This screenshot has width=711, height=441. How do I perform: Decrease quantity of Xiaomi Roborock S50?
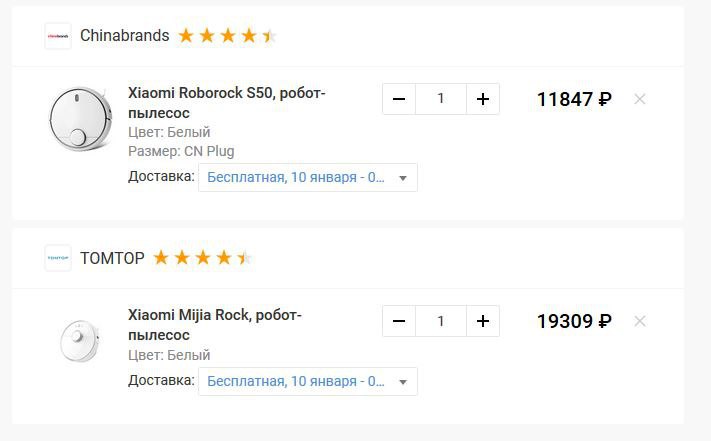pyautogui.click(x=399, y=99)
